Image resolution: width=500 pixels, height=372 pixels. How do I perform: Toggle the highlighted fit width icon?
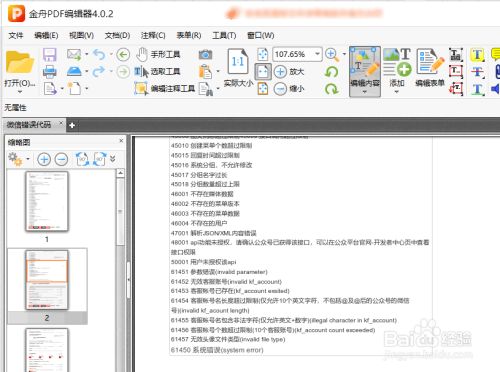click(263, 71)
